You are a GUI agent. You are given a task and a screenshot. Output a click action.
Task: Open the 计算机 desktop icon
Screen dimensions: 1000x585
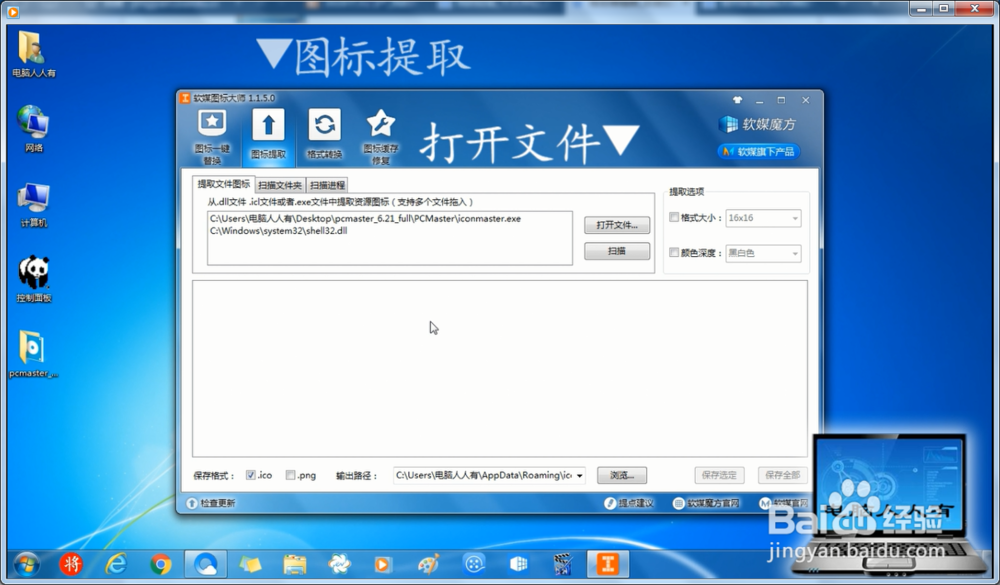33,205
